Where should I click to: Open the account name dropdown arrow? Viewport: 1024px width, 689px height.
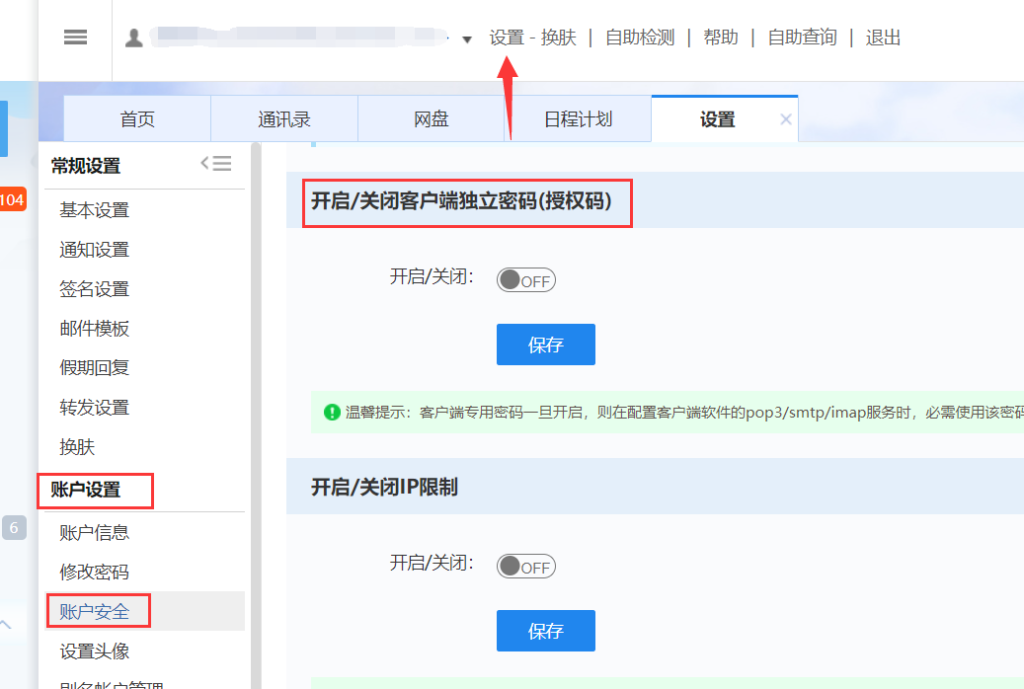point(466,39)
